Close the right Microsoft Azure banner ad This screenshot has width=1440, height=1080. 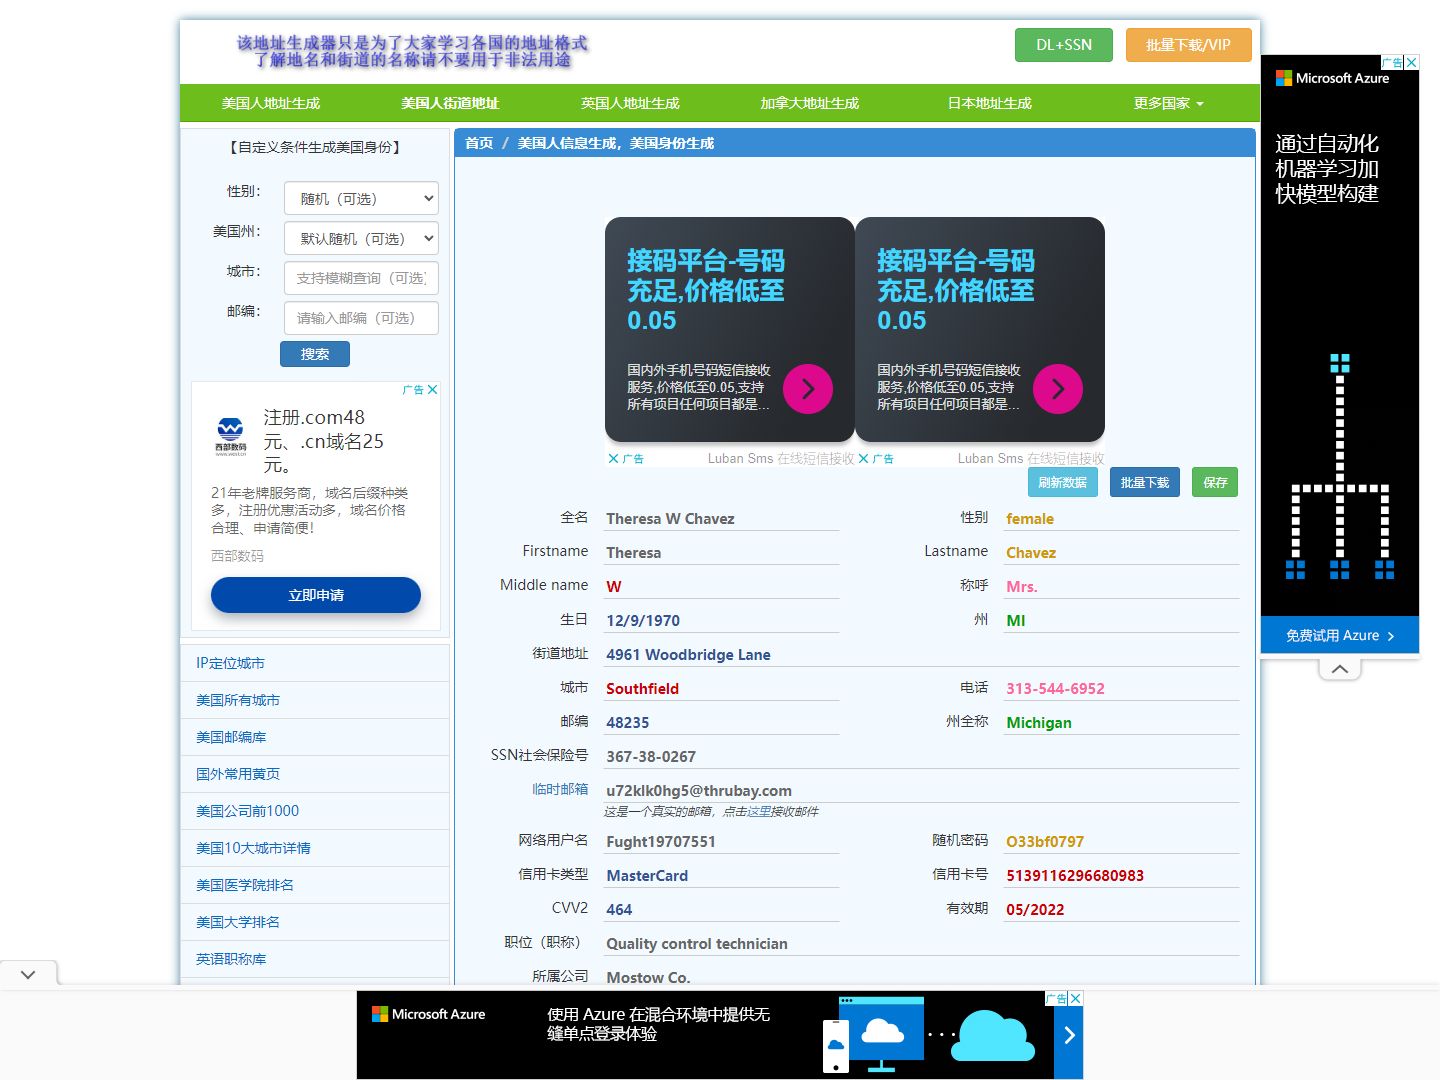pos(1411,62)
